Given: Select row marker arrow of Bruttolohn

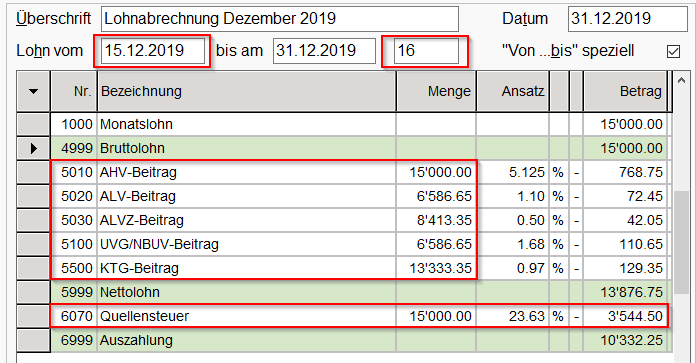Looking at the screenshot, I should 33,148.
